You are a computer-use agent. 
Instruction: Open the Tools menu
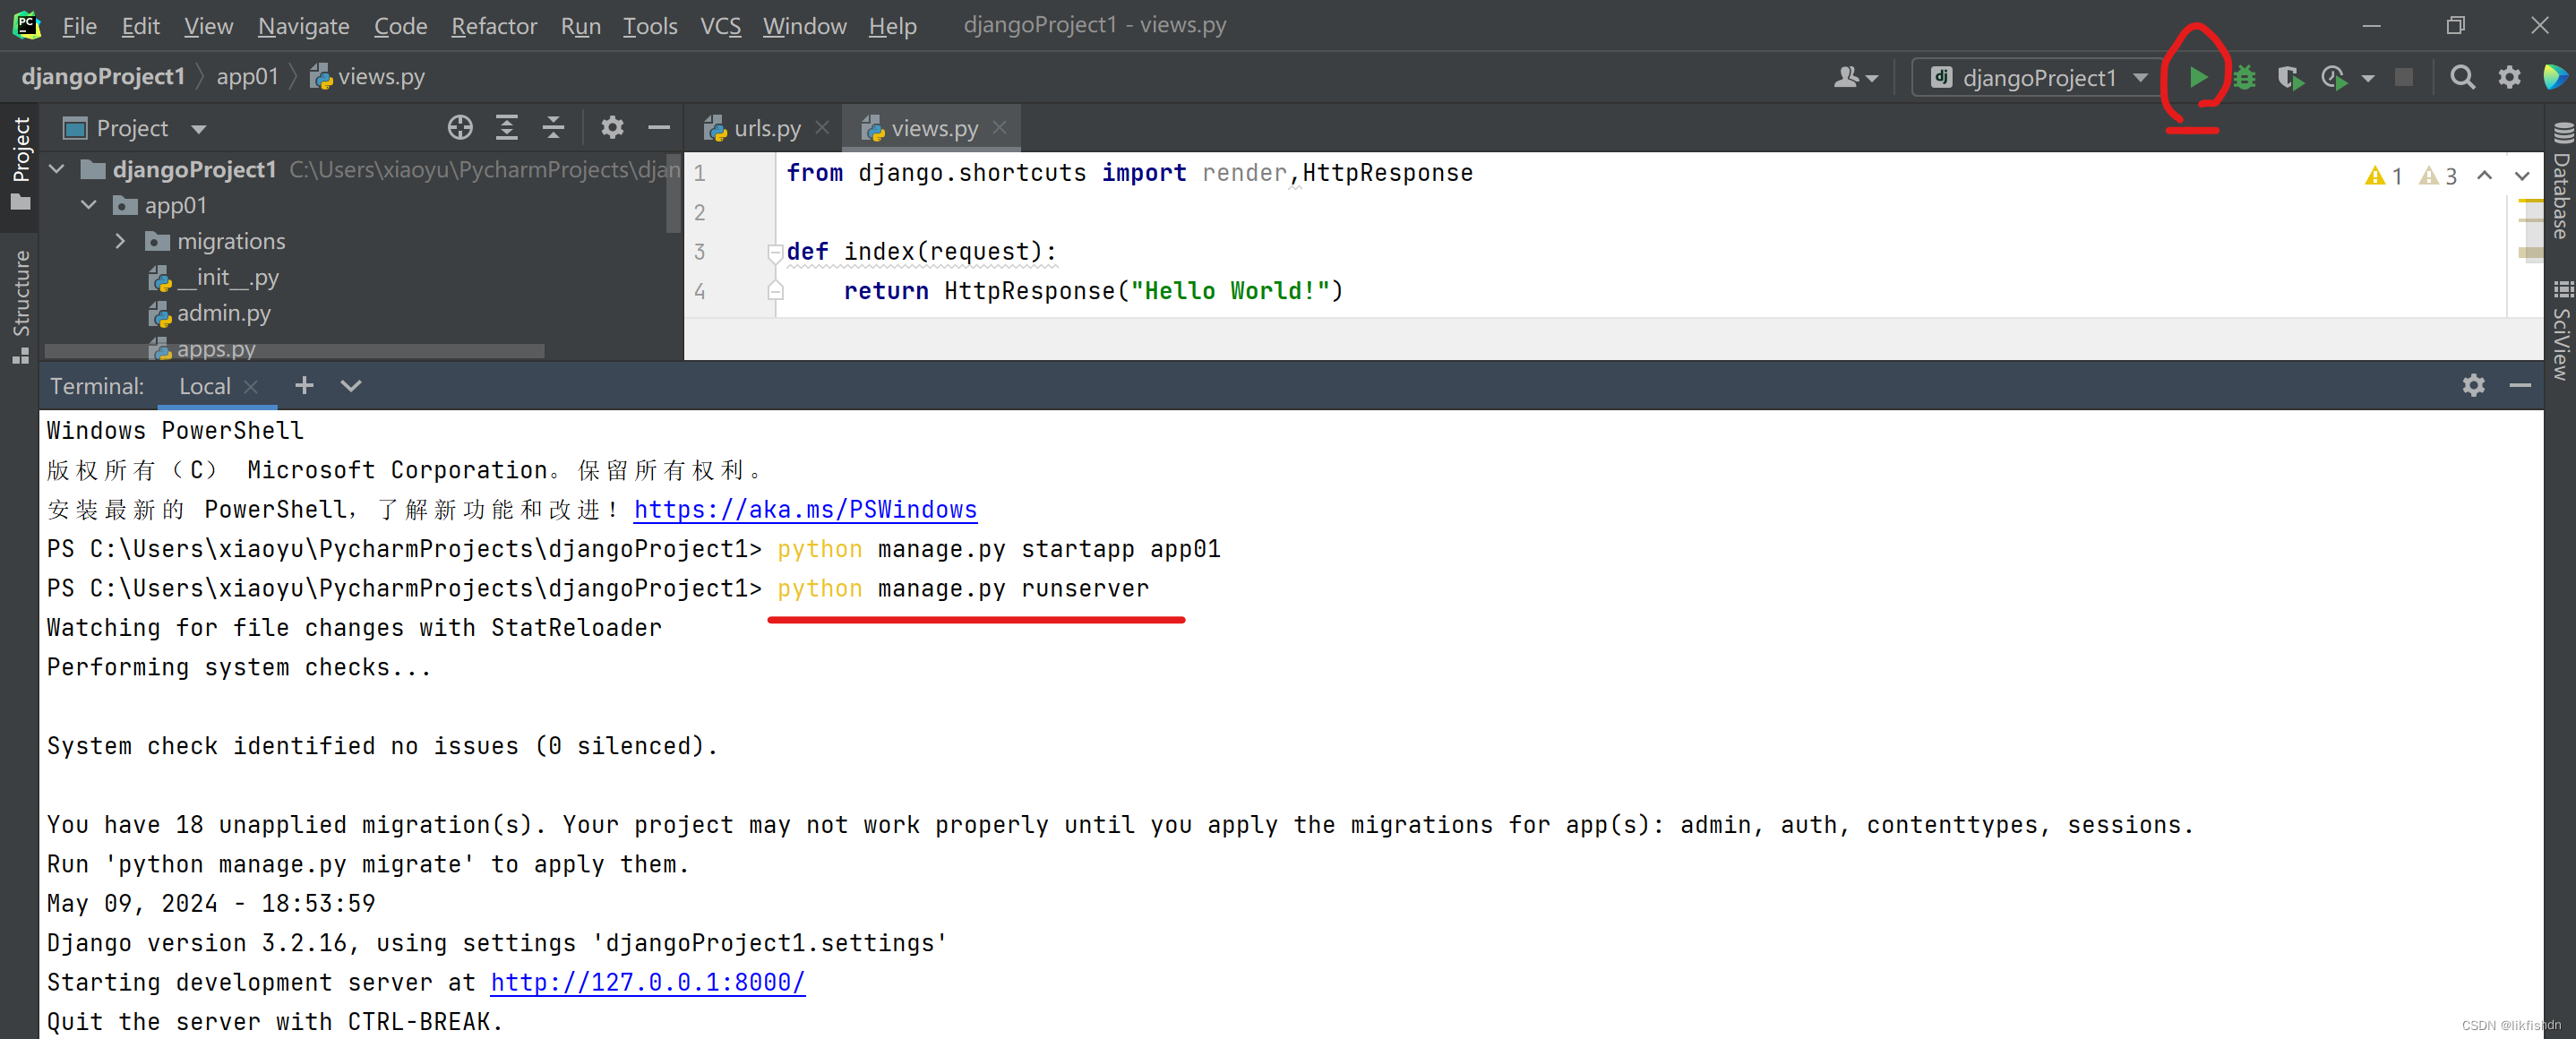click(650, 26)
